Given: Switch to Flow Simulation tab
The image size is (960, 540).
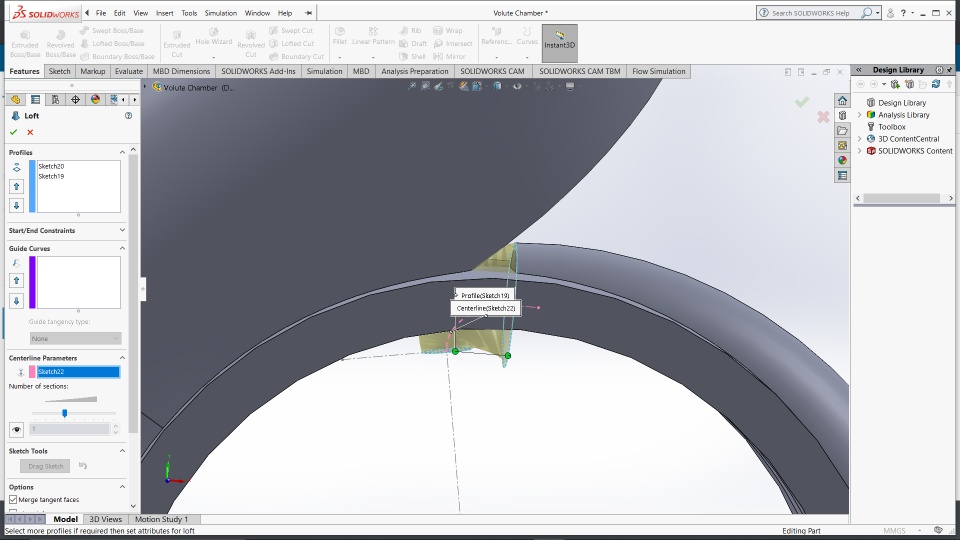Looking at the screenshot, I should (x=658, y=71).
